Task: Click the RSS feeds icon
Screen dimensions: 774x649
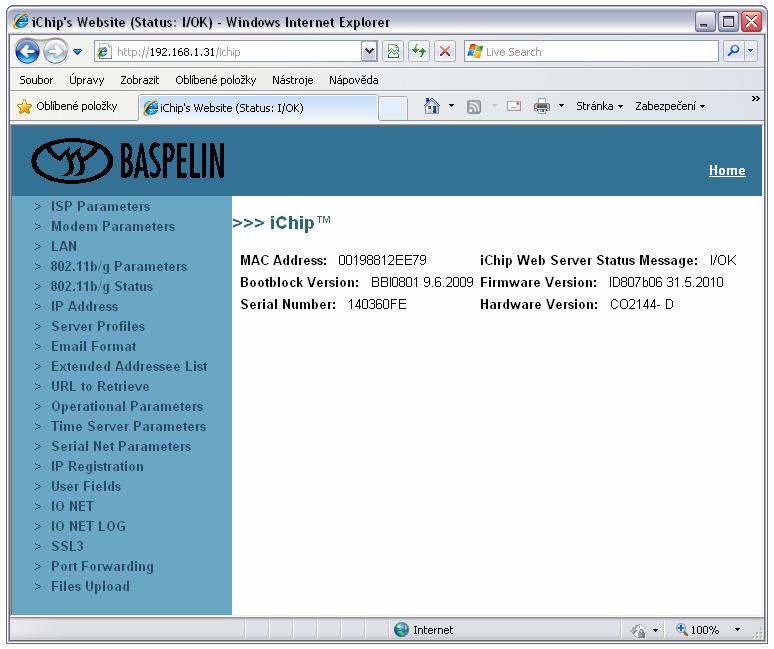Action: point(474,106)
